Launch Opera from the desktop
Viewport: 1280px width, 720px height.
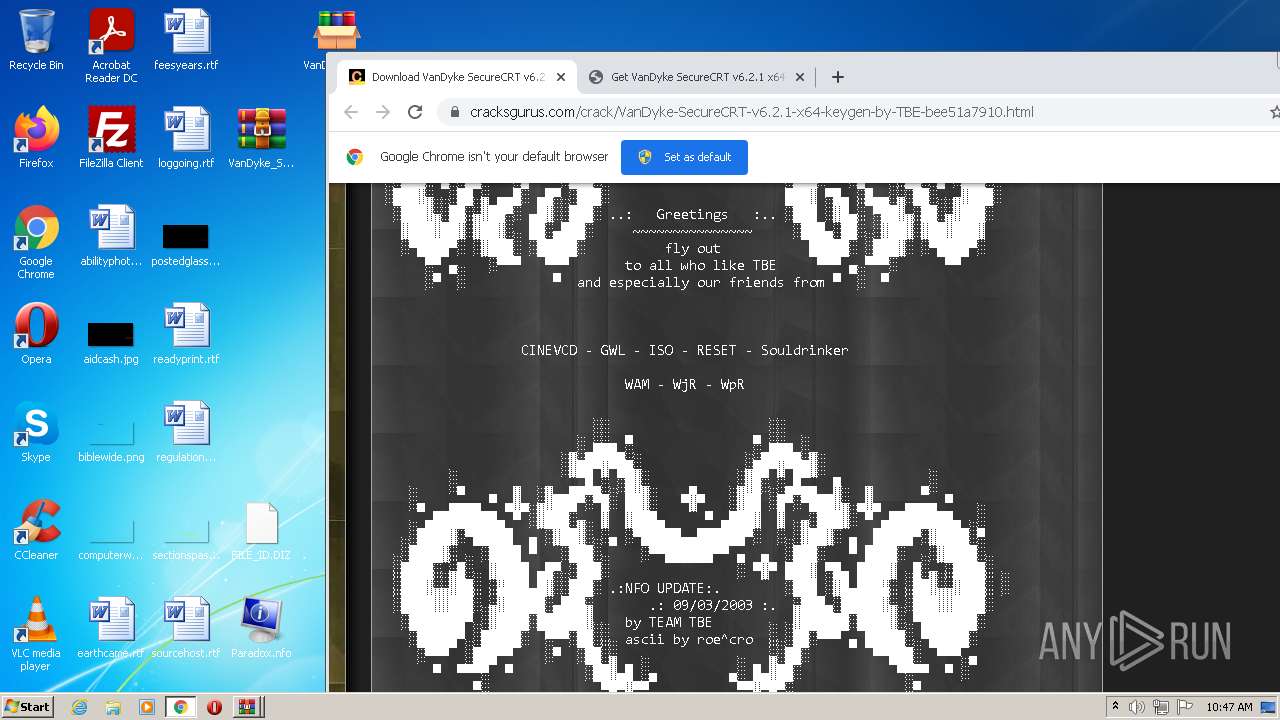[36, 334]
